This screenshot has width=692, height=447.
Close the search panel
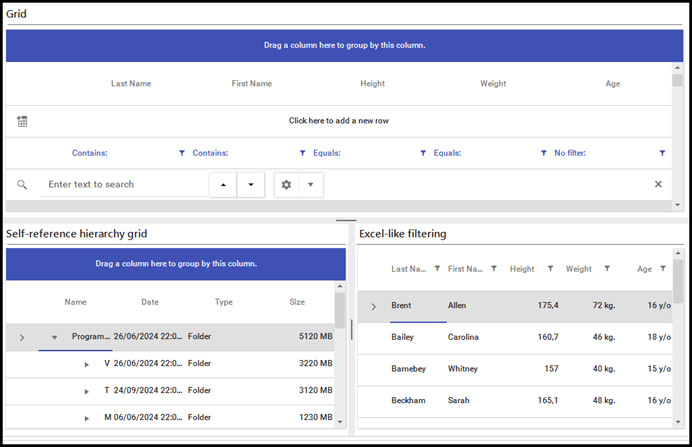(658, 184)
